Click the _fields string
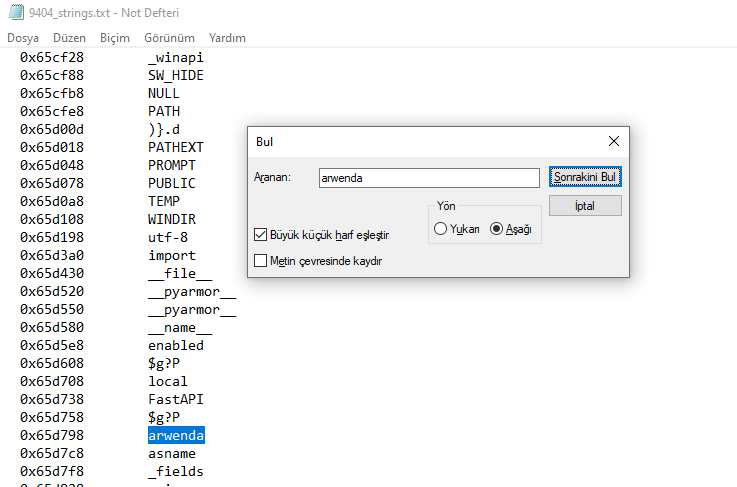 (176, 471)
